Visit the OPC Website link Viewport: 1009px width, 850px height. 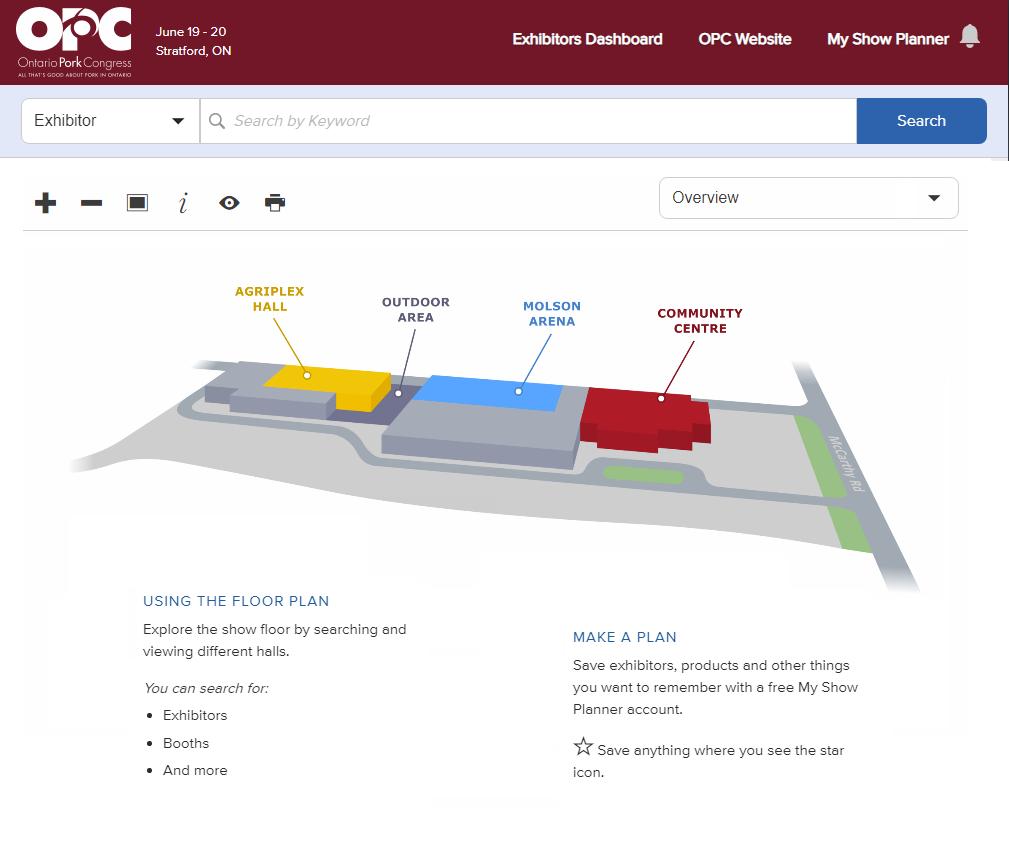(x=745, y=39)
